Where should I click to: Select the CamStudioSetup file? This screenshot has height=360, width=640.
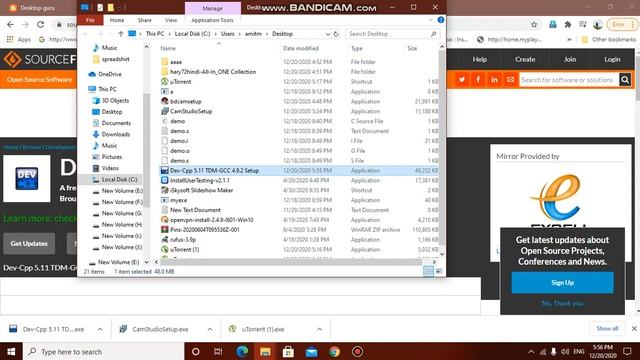click(x=191, y=111)
